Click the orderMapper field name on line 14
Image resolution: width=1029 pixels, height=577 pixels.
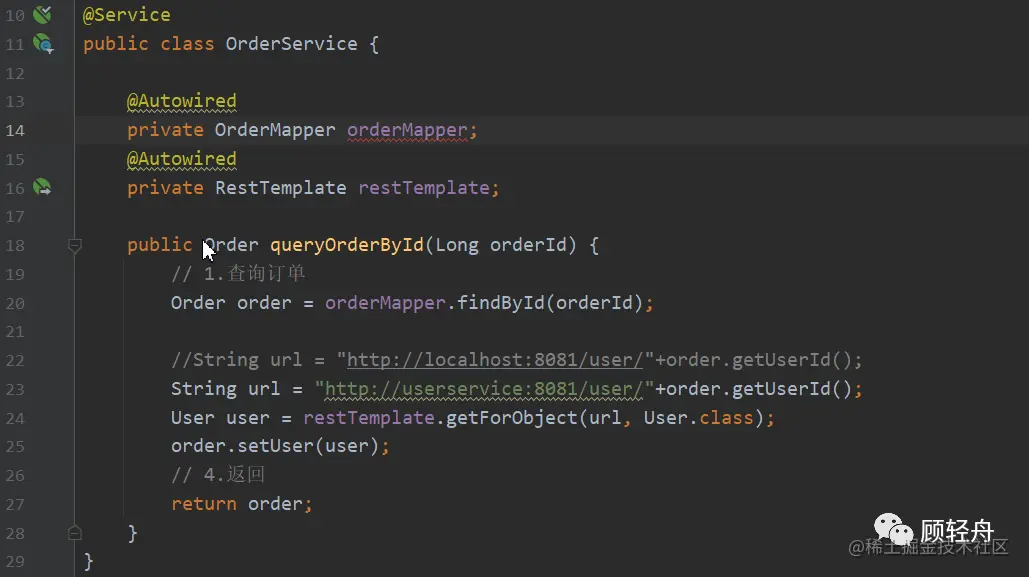coord(407,130)
